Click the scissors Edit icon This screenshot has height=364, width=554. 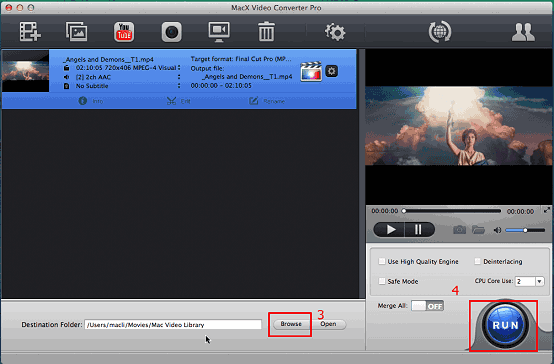(171, 101)
